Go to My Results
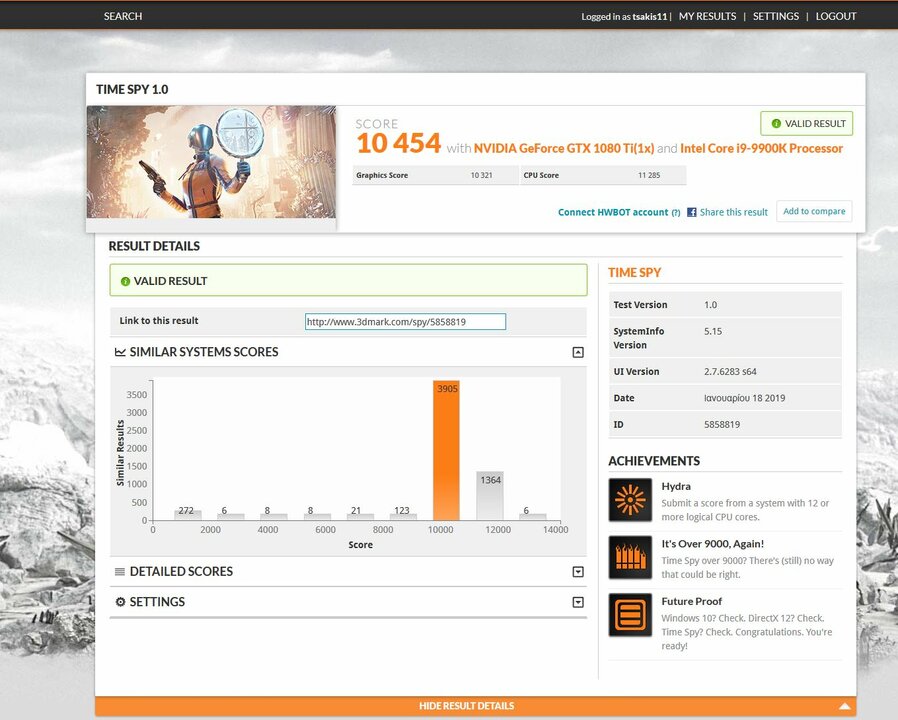Image resolution: width=898 pixels, height=720 pixels. [x=707, y=16]
